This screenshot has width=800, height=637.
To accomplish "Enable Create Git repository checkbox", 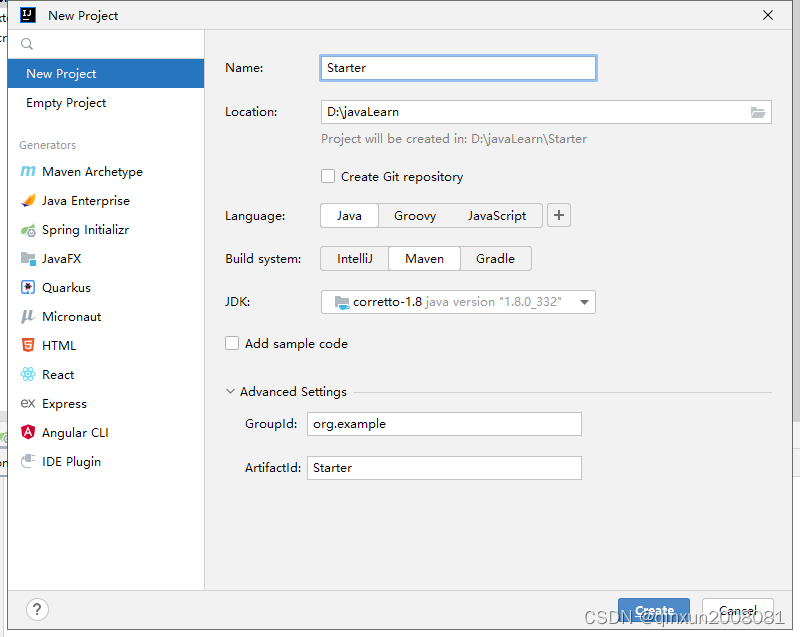I will tap(328, 176).
